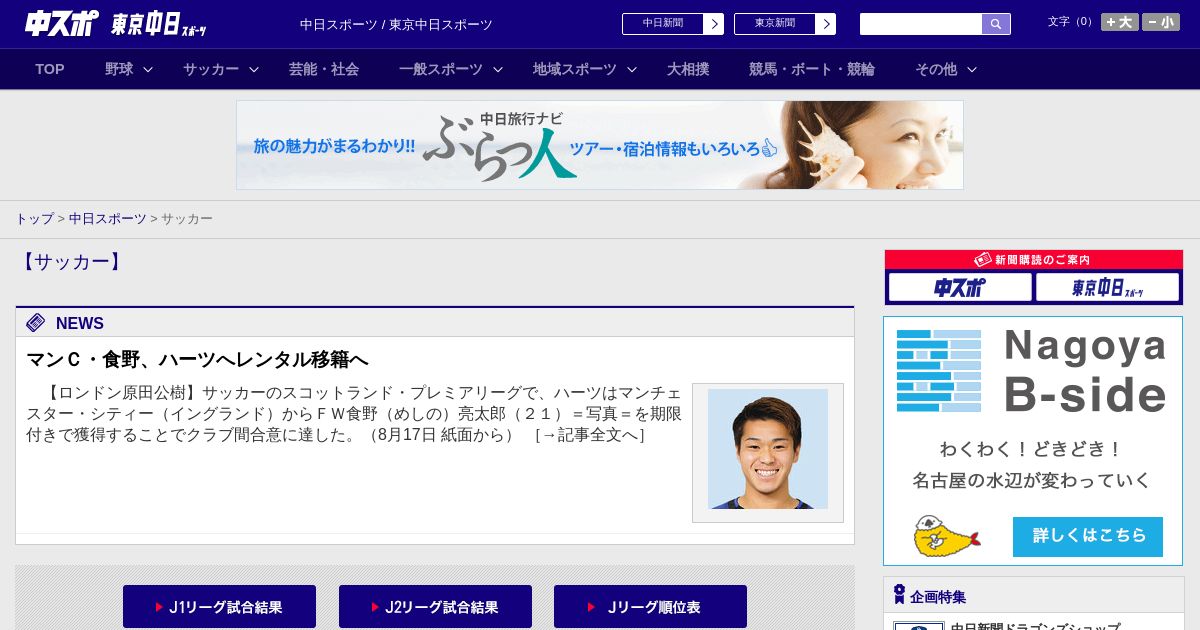Viewport: 1200px width, 630px height.
Task: Open the 野球 menu item
Action: (x=119, y=69)
